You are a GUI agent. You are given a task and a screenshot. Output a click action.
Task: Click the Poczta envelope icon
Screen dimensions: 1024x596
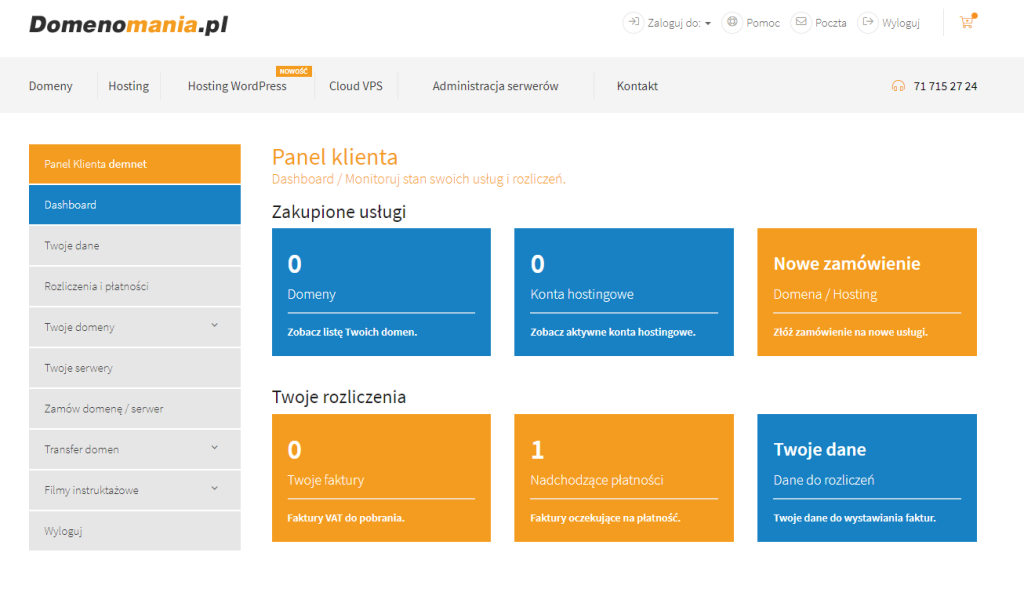tap(801, 22)
